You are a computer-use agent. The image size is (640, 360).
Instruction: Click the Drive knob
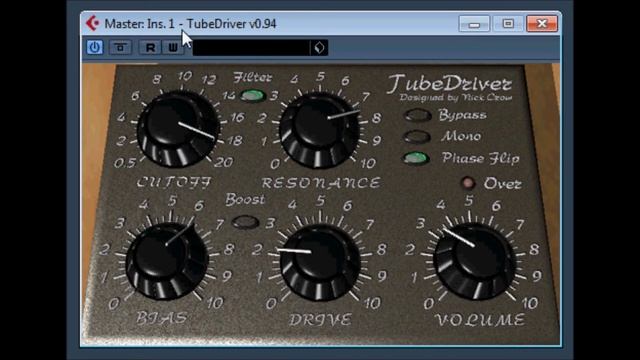(x=320, y=263)
